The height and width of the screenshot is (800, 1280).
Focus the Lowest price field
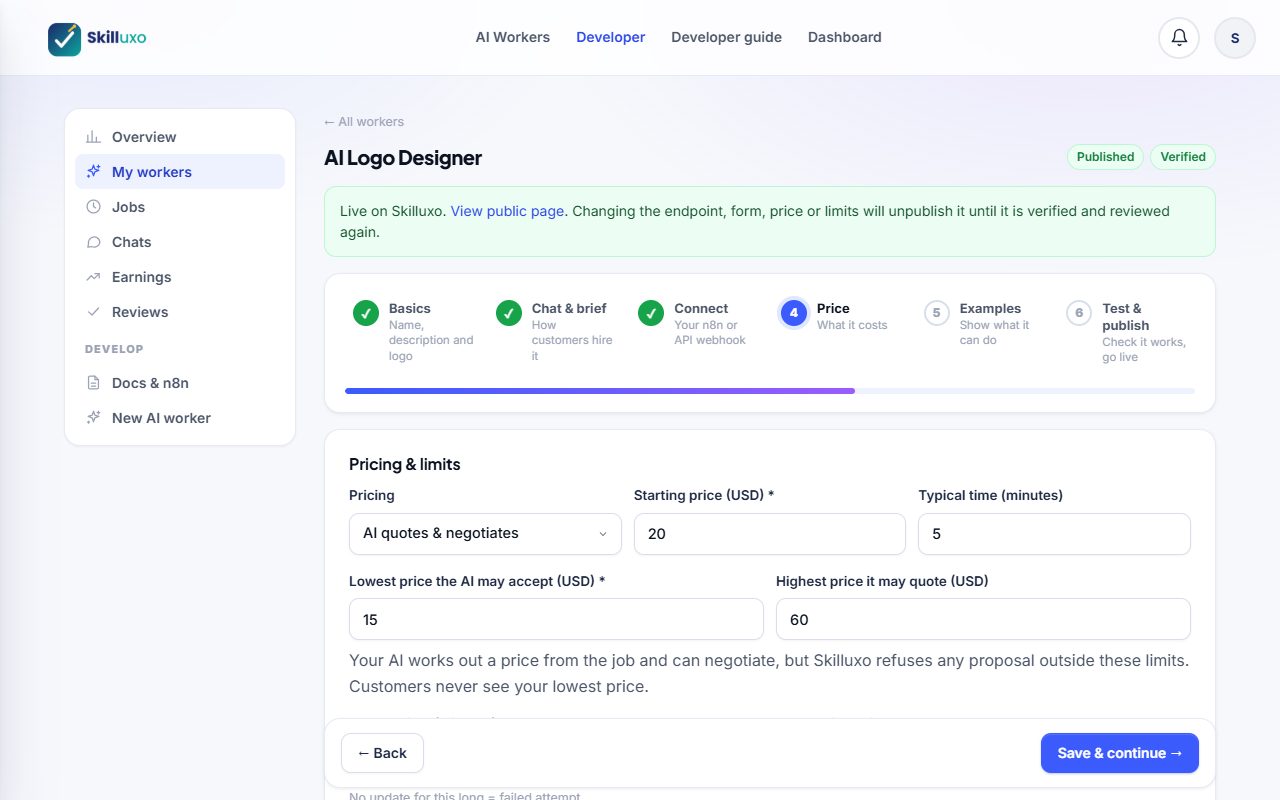556,619
